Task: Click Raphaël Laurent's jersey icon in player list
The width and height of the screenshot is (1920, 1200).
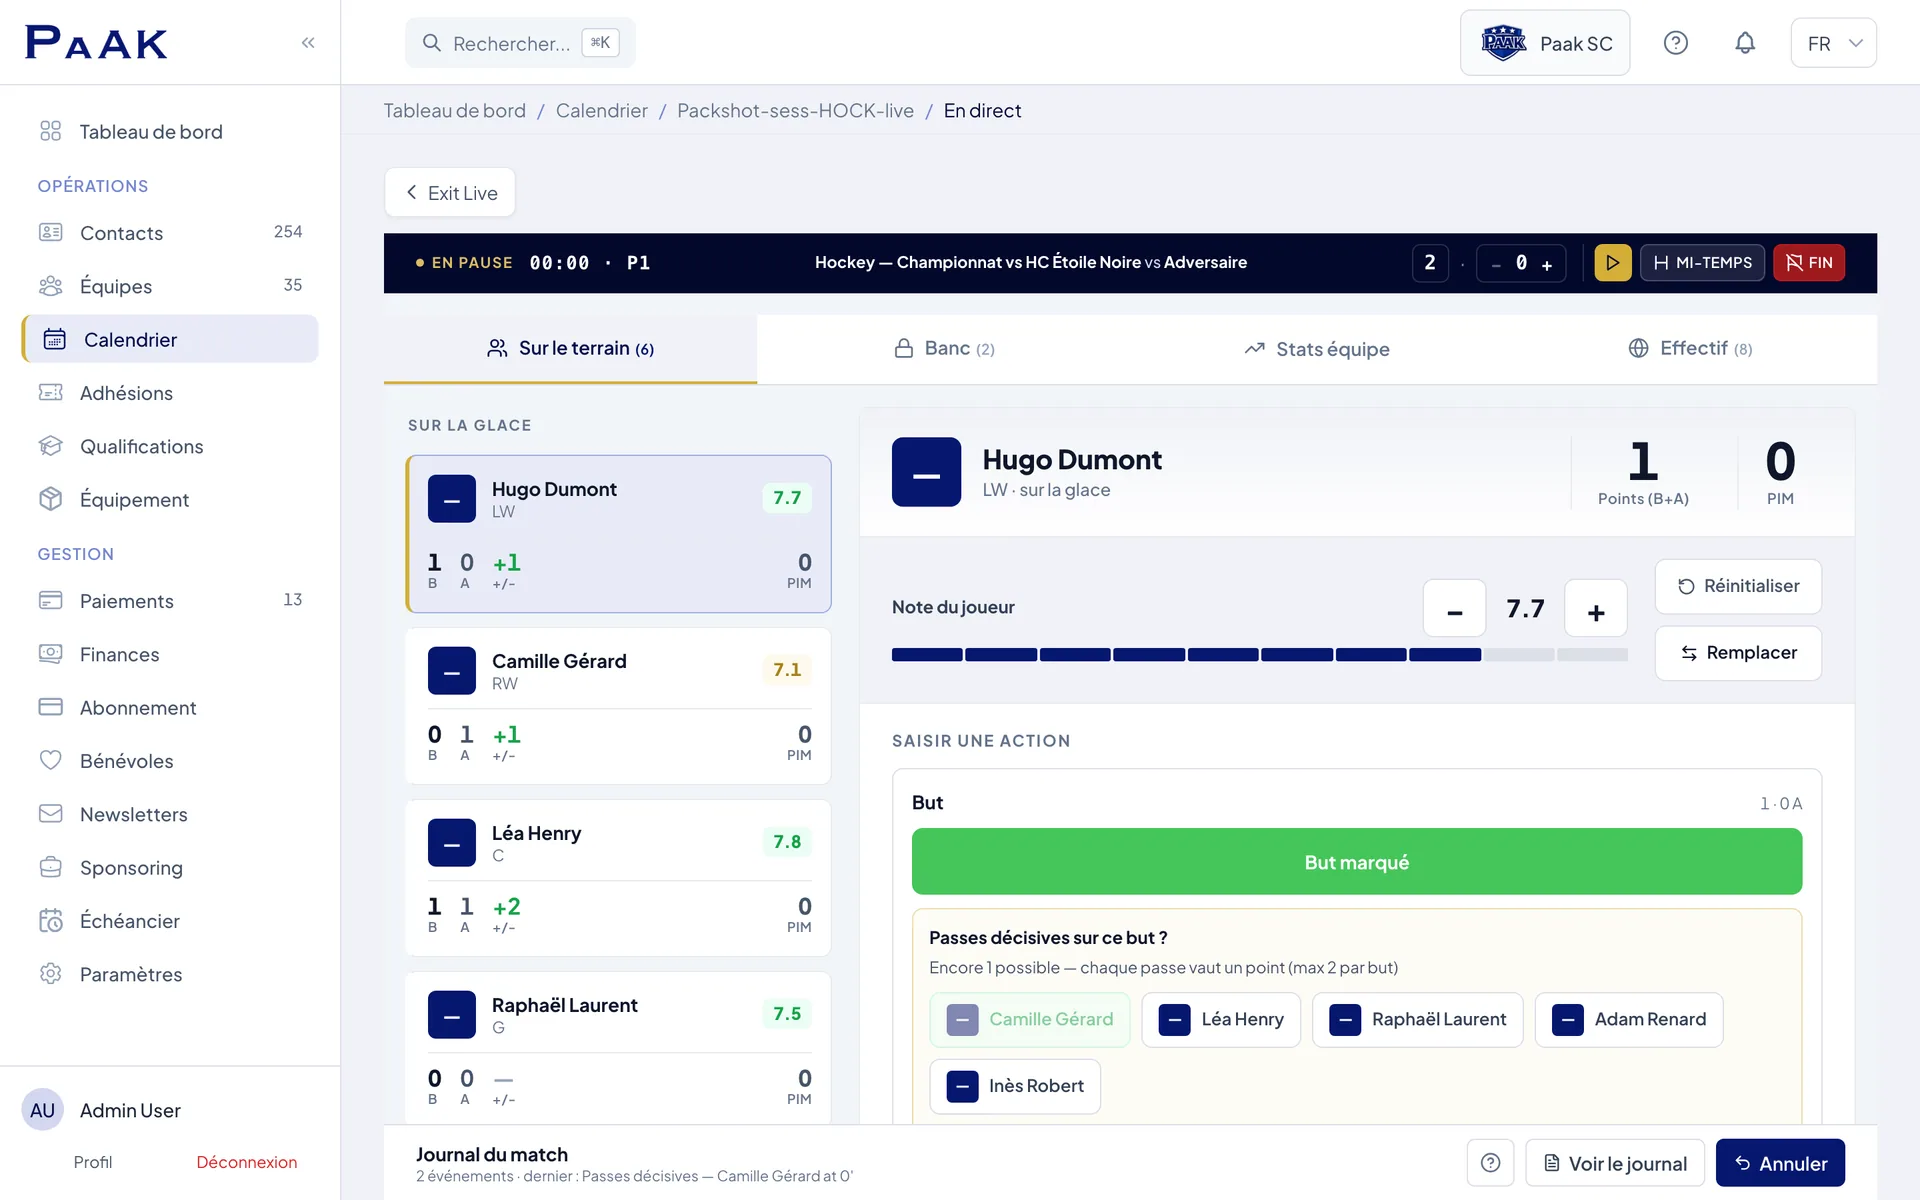Action: 452,1015
